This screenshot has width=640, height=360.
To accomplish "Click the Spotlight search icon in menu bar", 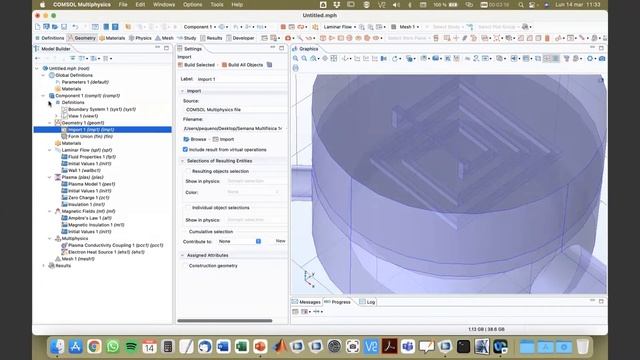I will 521,4.
